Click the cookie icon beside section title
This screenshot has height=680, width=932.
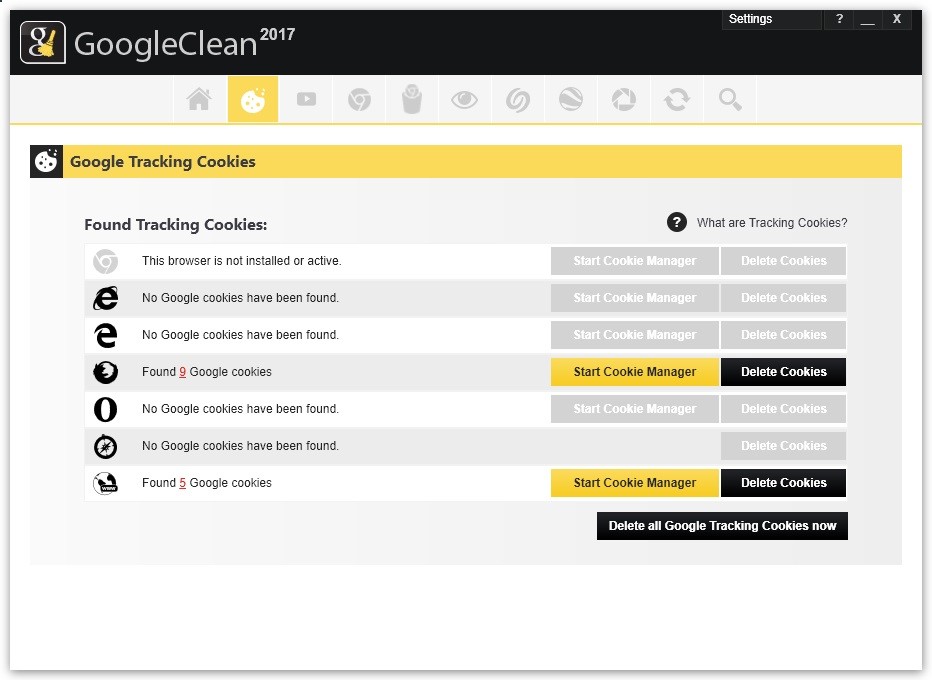pyautogui.click(x=46, y=161)
